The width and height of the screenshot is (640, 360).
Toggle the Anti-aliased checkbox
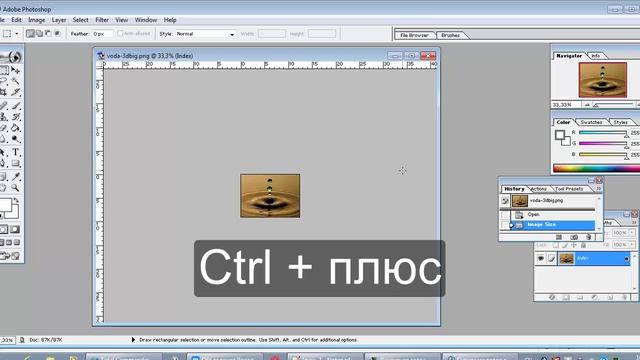tap(120, 33)
